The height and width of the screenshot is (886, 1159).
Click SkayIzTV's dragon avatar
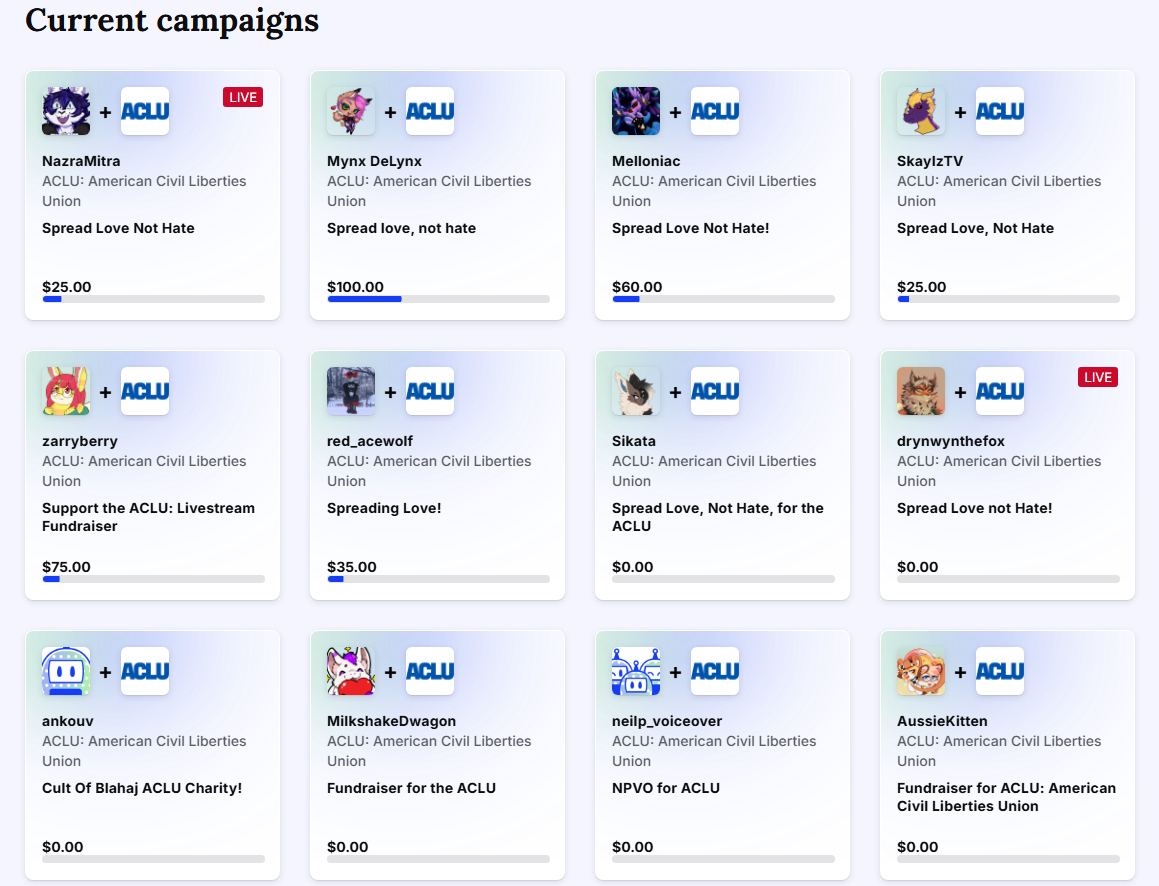point(921,111)
